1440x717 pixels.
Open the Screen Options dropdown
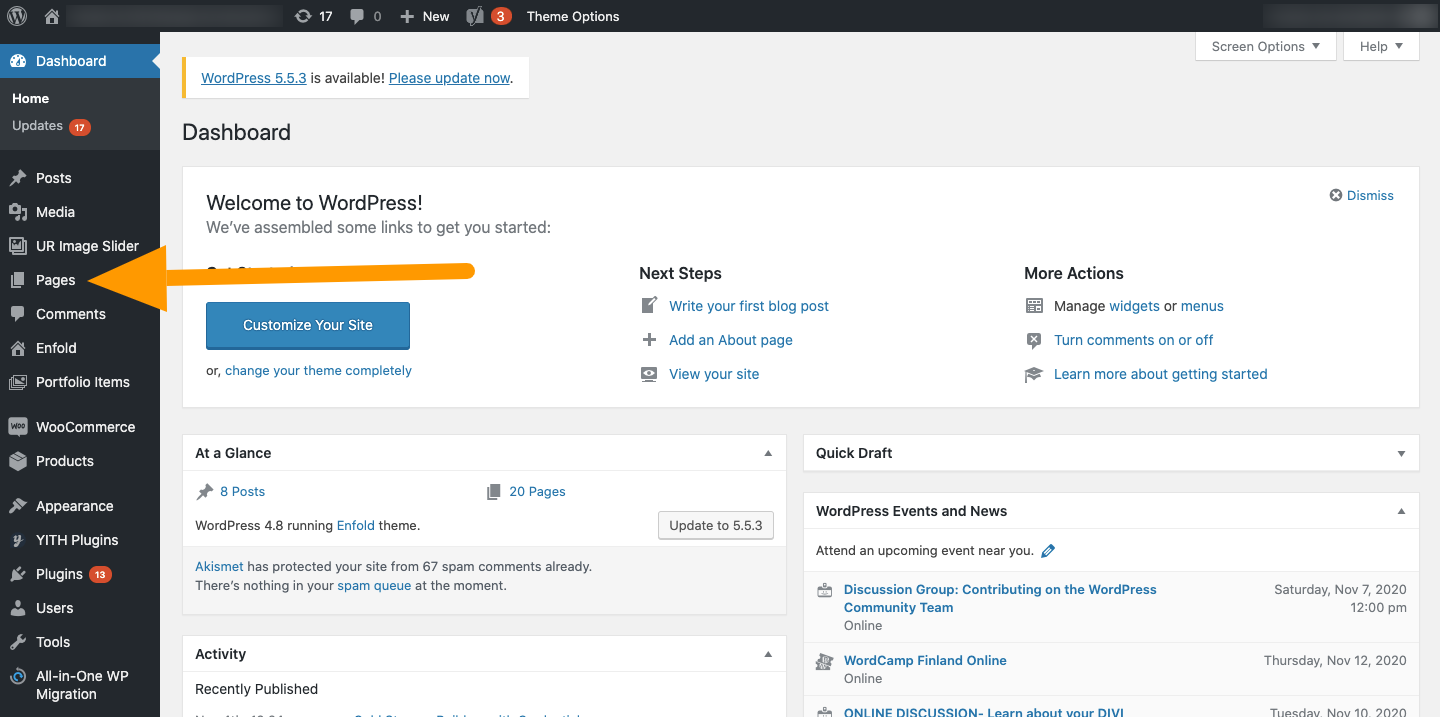click(1266, 46)
